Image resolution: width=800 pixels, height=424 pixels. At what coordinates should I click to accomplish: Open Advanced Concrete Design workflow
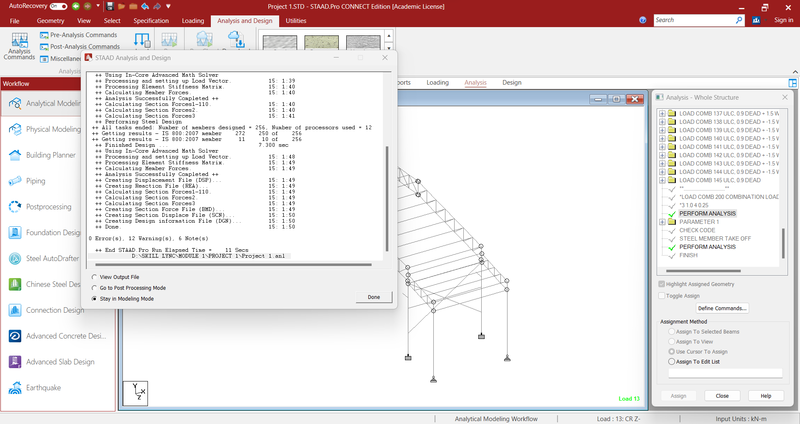coord(58,336)
